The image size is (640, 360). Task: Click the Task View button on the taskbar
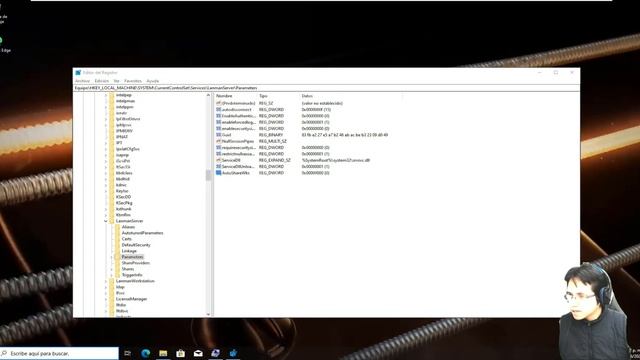click(x=127, y=353)
